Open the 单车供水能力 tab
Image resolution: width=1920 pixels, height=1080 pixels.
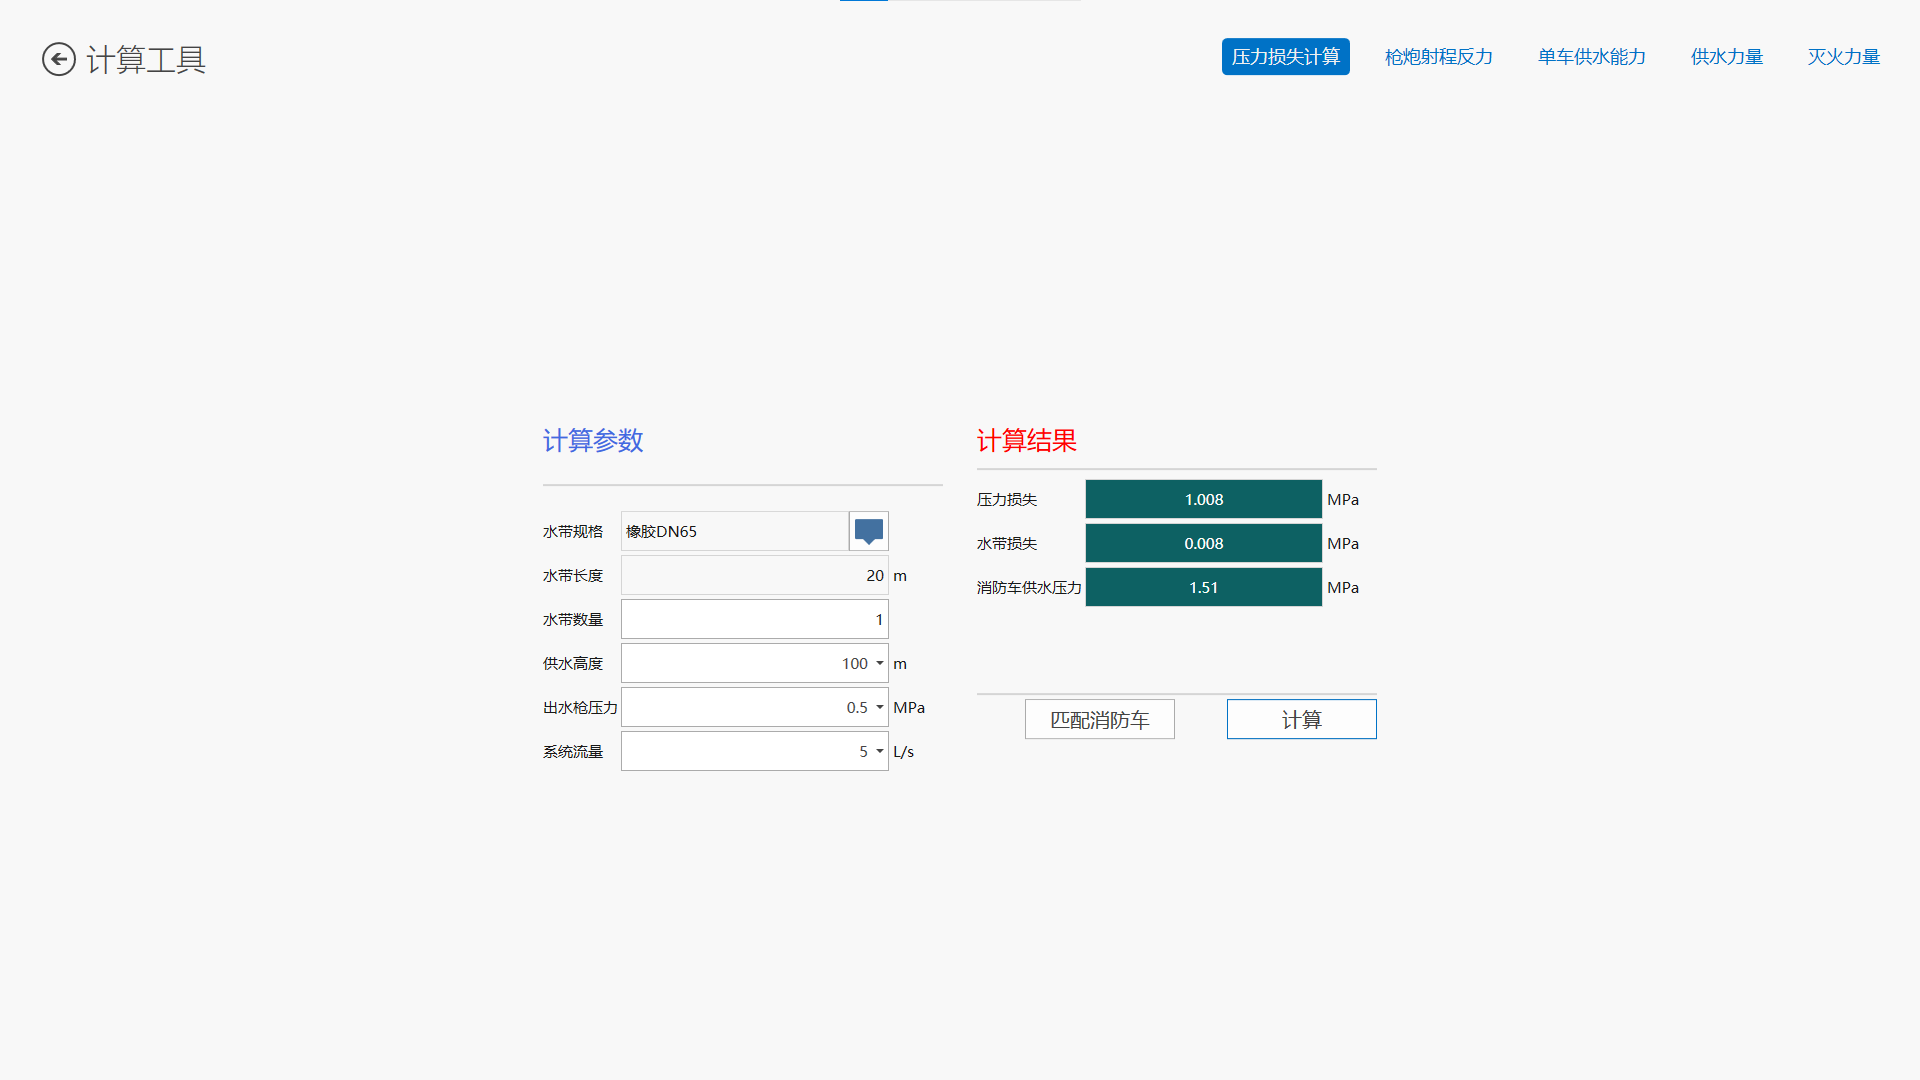(x=1592, y=57)
